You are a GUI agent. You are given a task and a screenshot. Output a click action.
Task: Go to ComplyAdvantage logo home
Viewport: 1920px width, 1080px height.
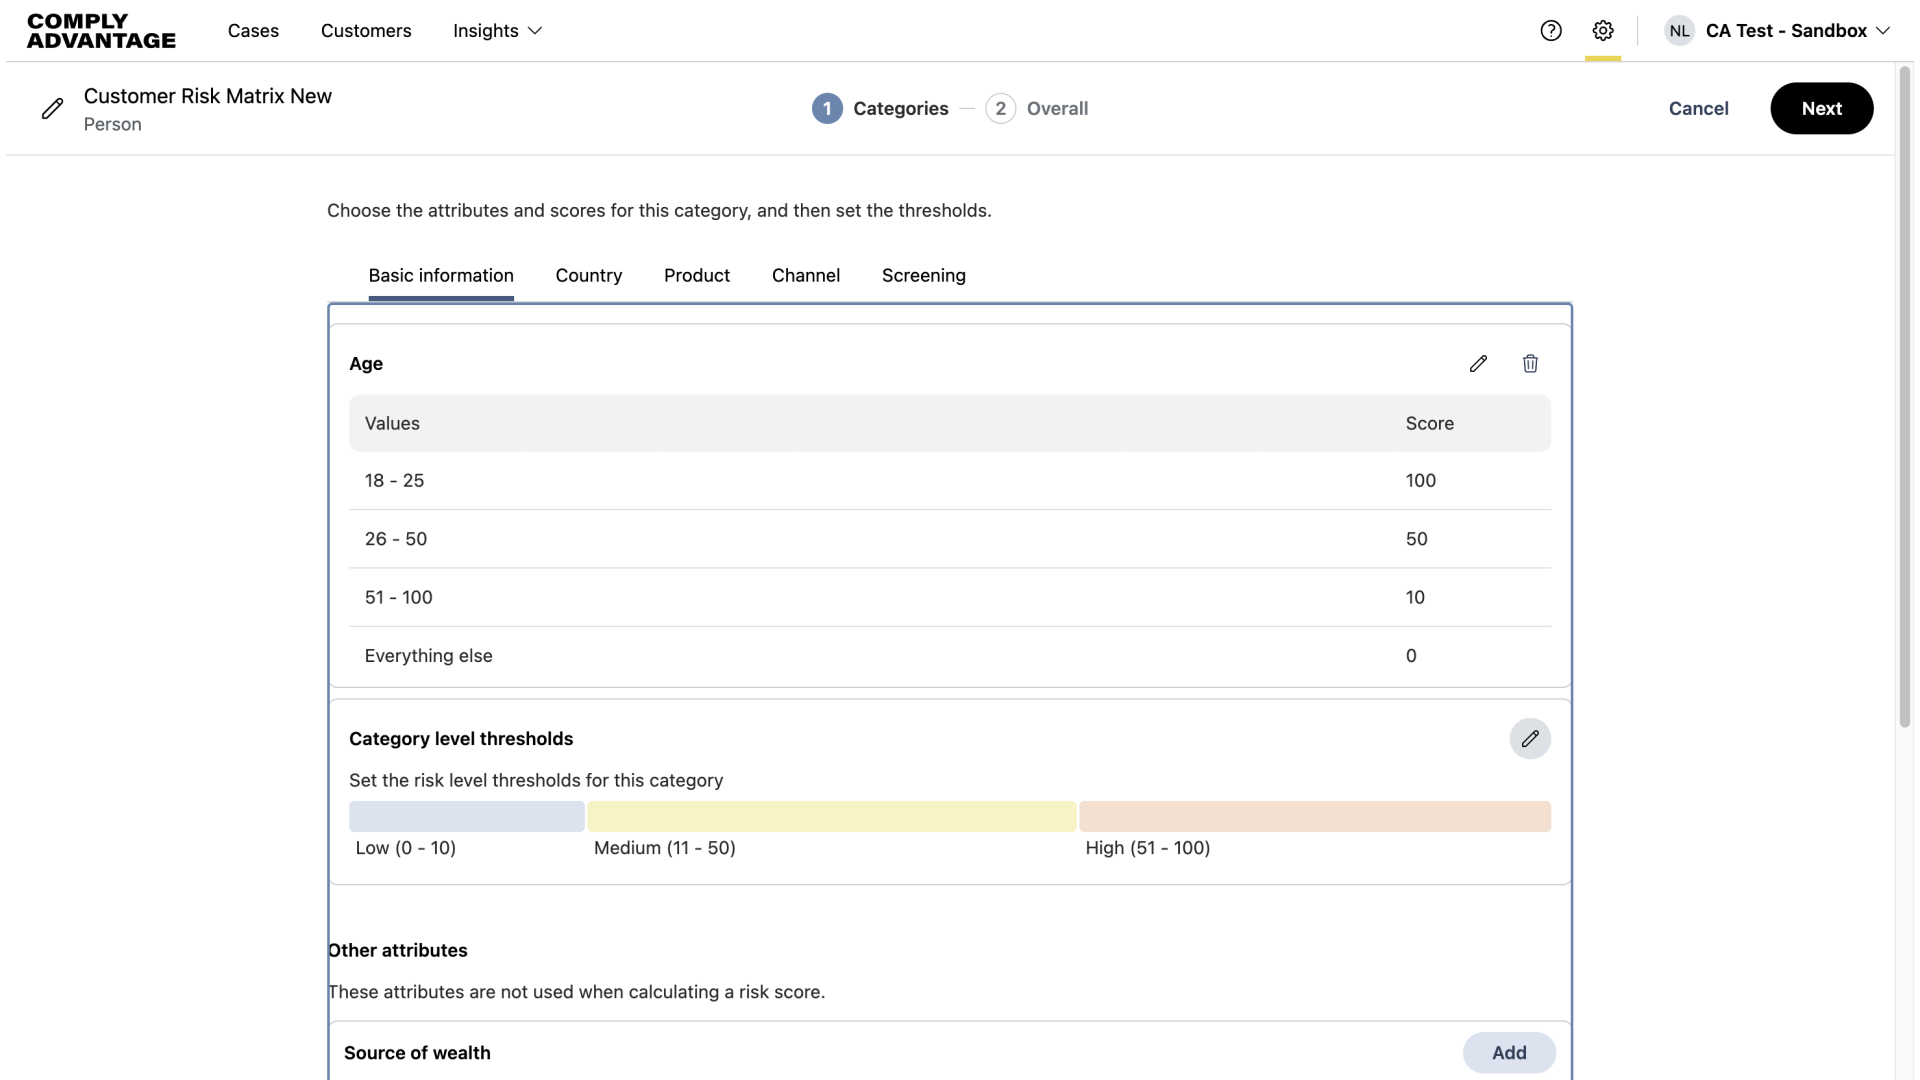(x=101, y=31)
